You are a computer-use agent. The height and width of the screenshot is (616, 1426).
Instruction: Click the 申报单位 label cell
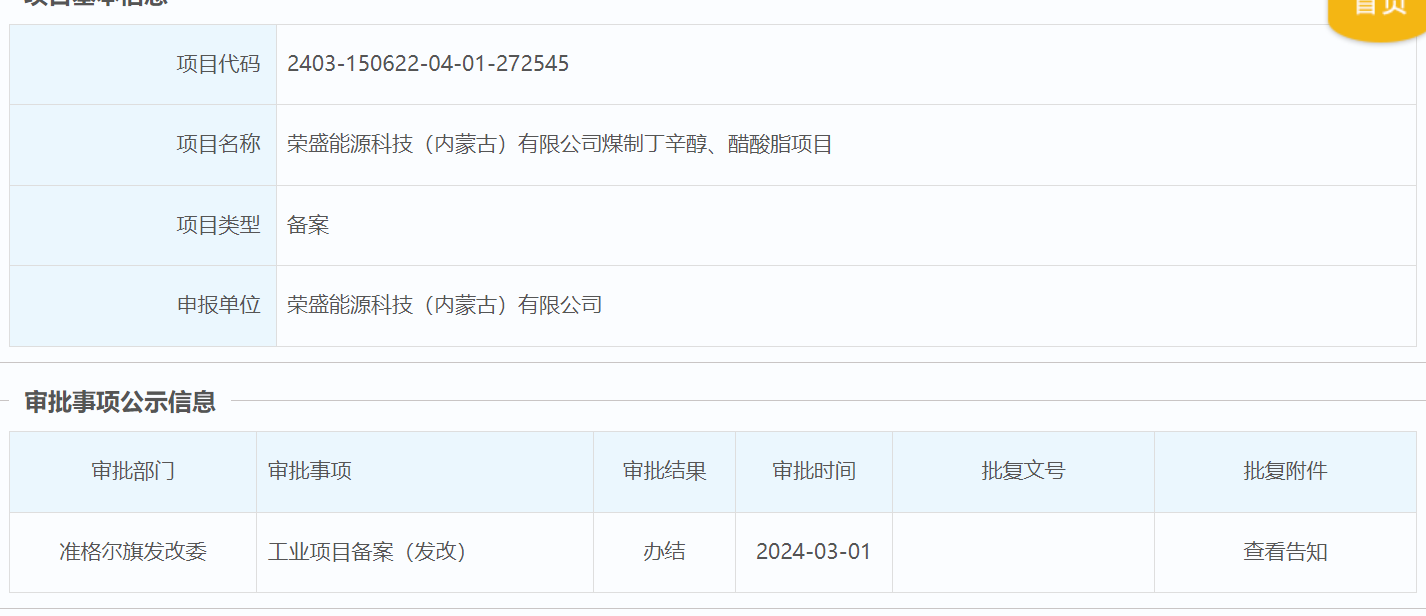[143, 305]
